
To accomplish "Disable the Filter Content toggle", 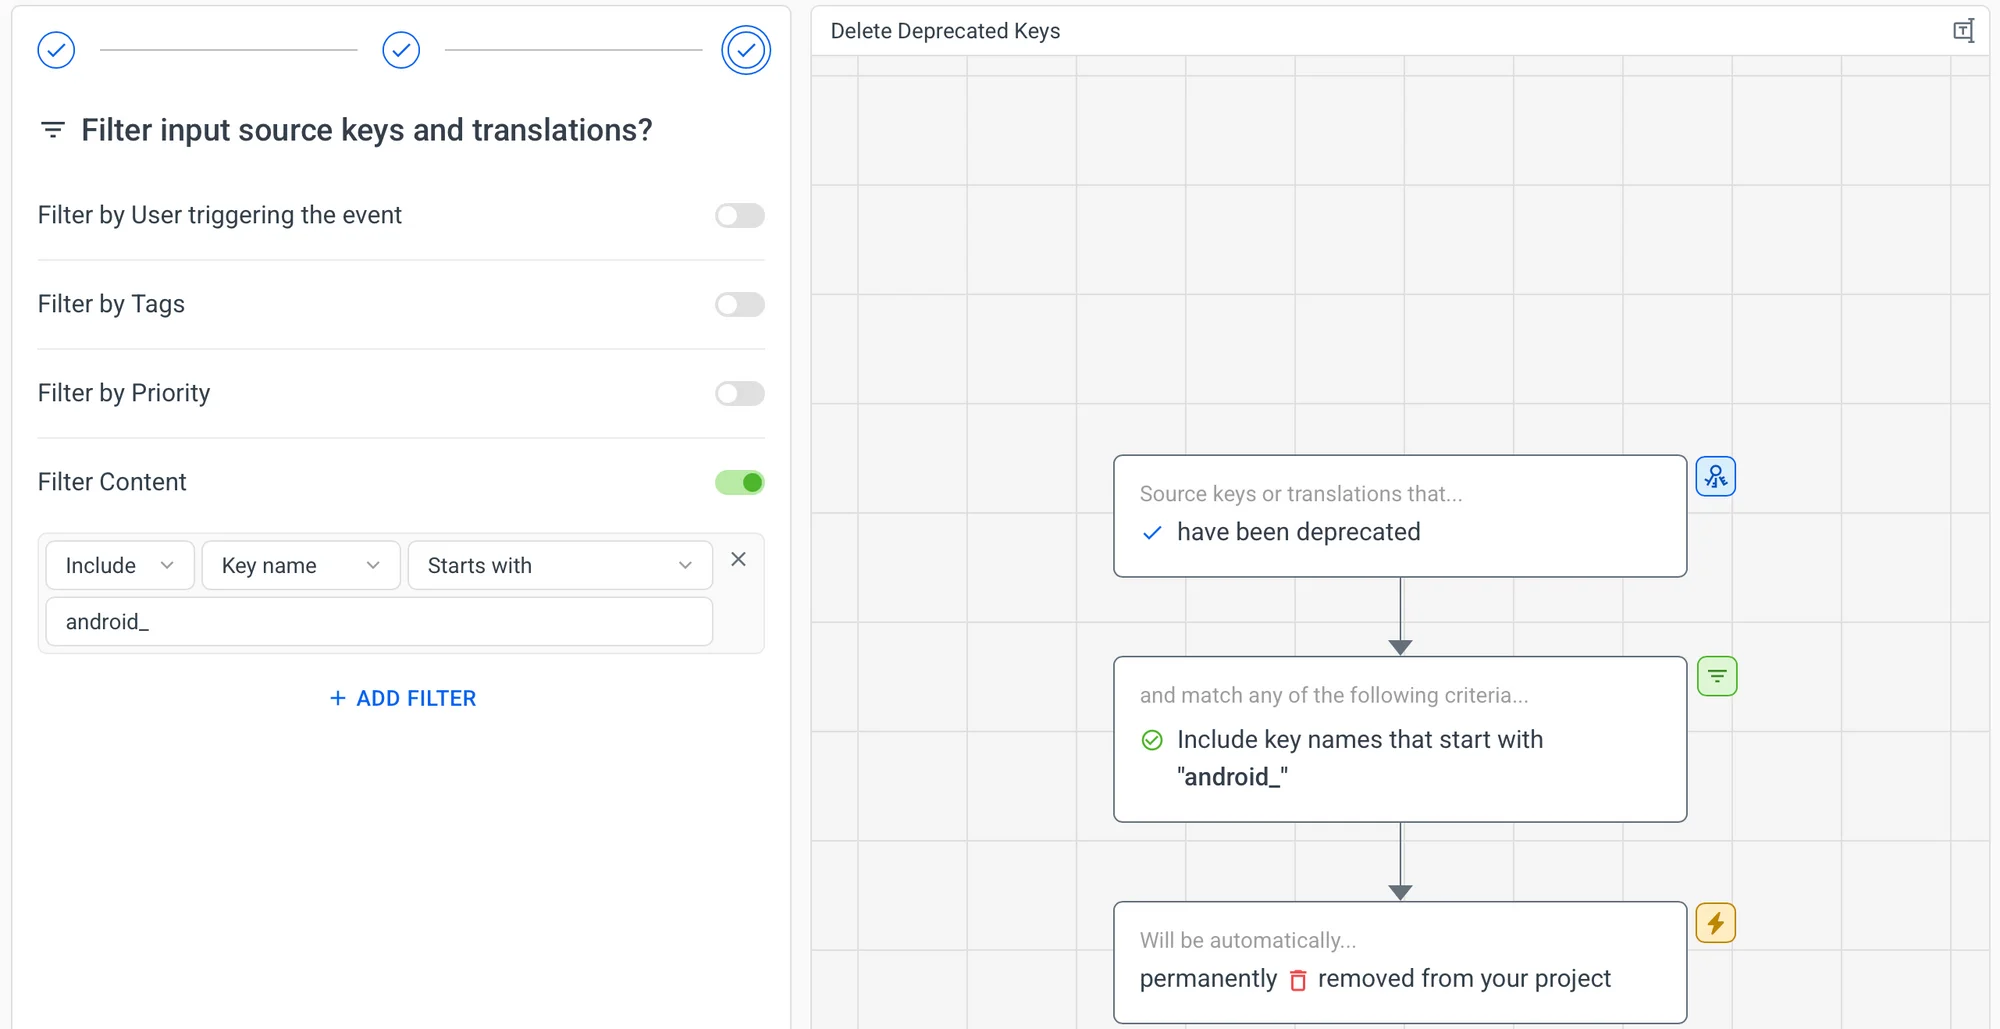I will click(x=740, y=483).
